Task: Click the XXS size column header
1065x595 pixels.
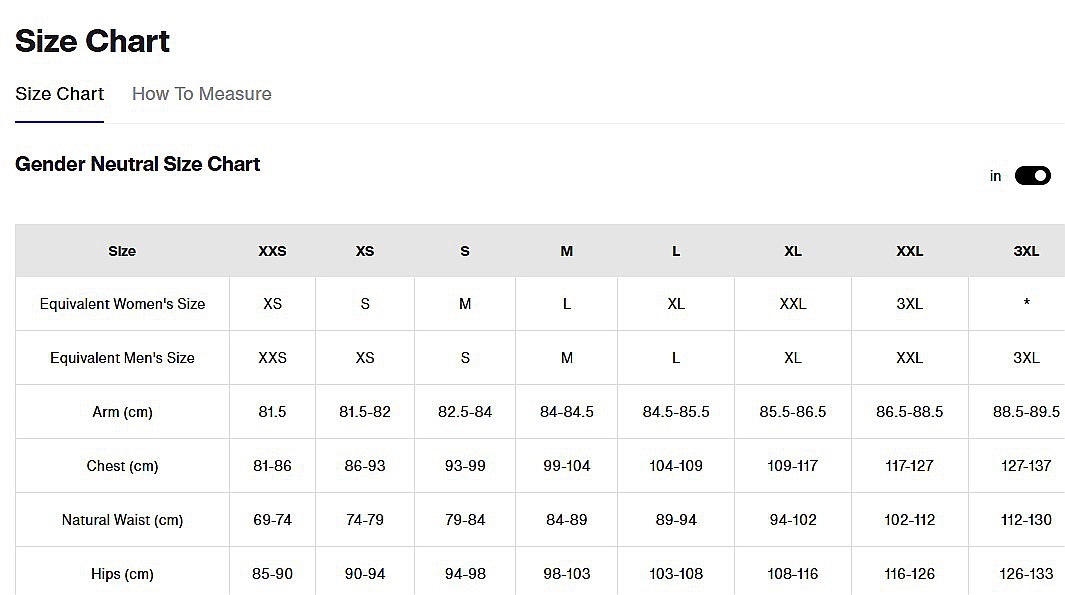Action: [x=272, y=251]
